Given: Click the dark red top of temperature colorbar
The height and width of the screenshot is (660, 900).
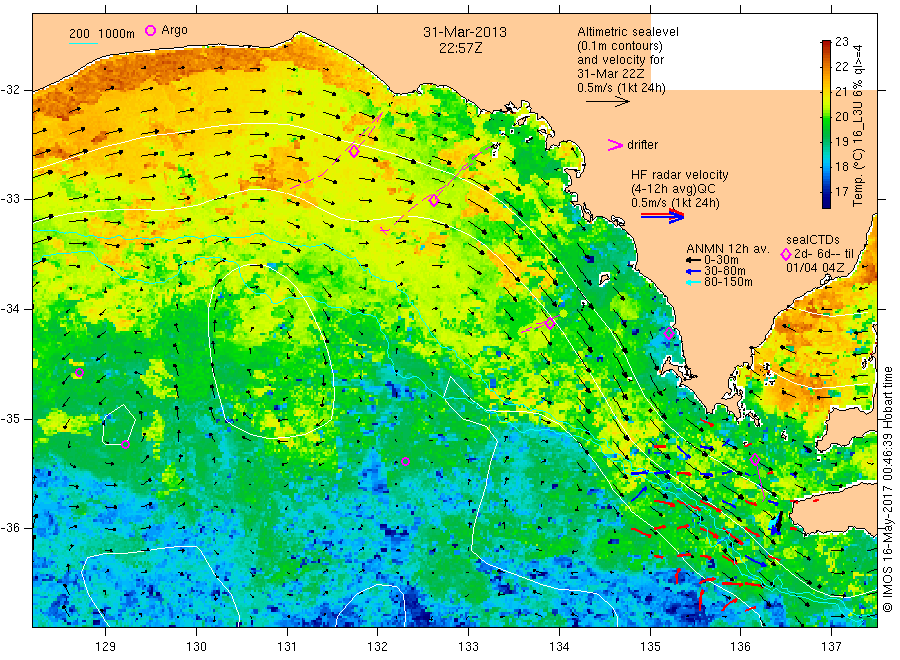Looking at the screenshot, I should coord(826,44).
